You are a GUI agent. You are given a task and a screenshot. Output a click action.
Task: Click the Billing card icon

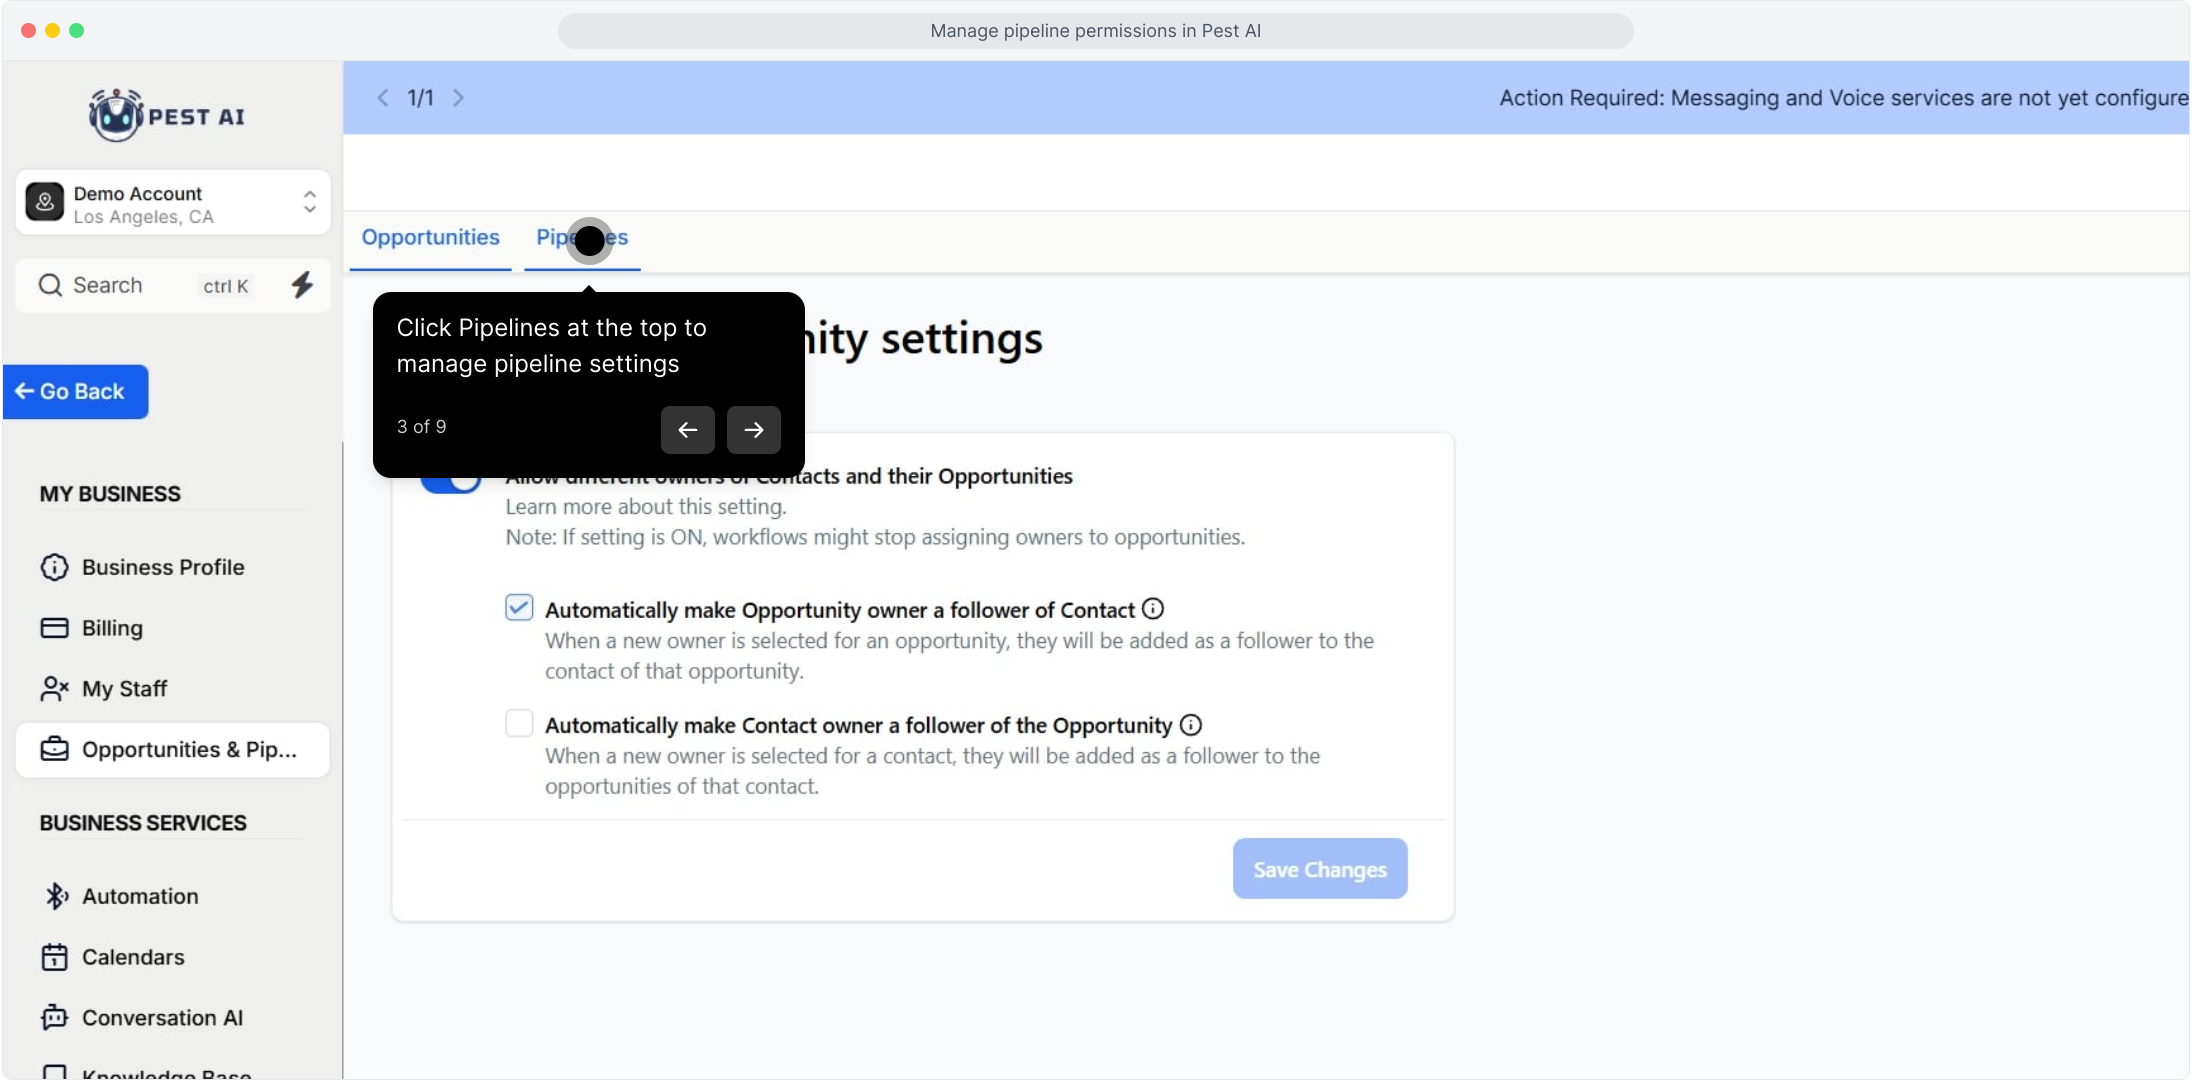pos(54,628)
